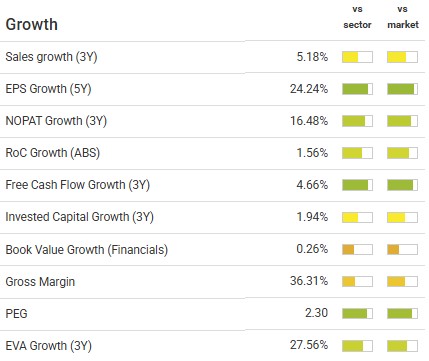This screenshot has width=429, height=361.
Task: Click the Invested Capital Growth vs market bar
Action: tap(402, 217)
